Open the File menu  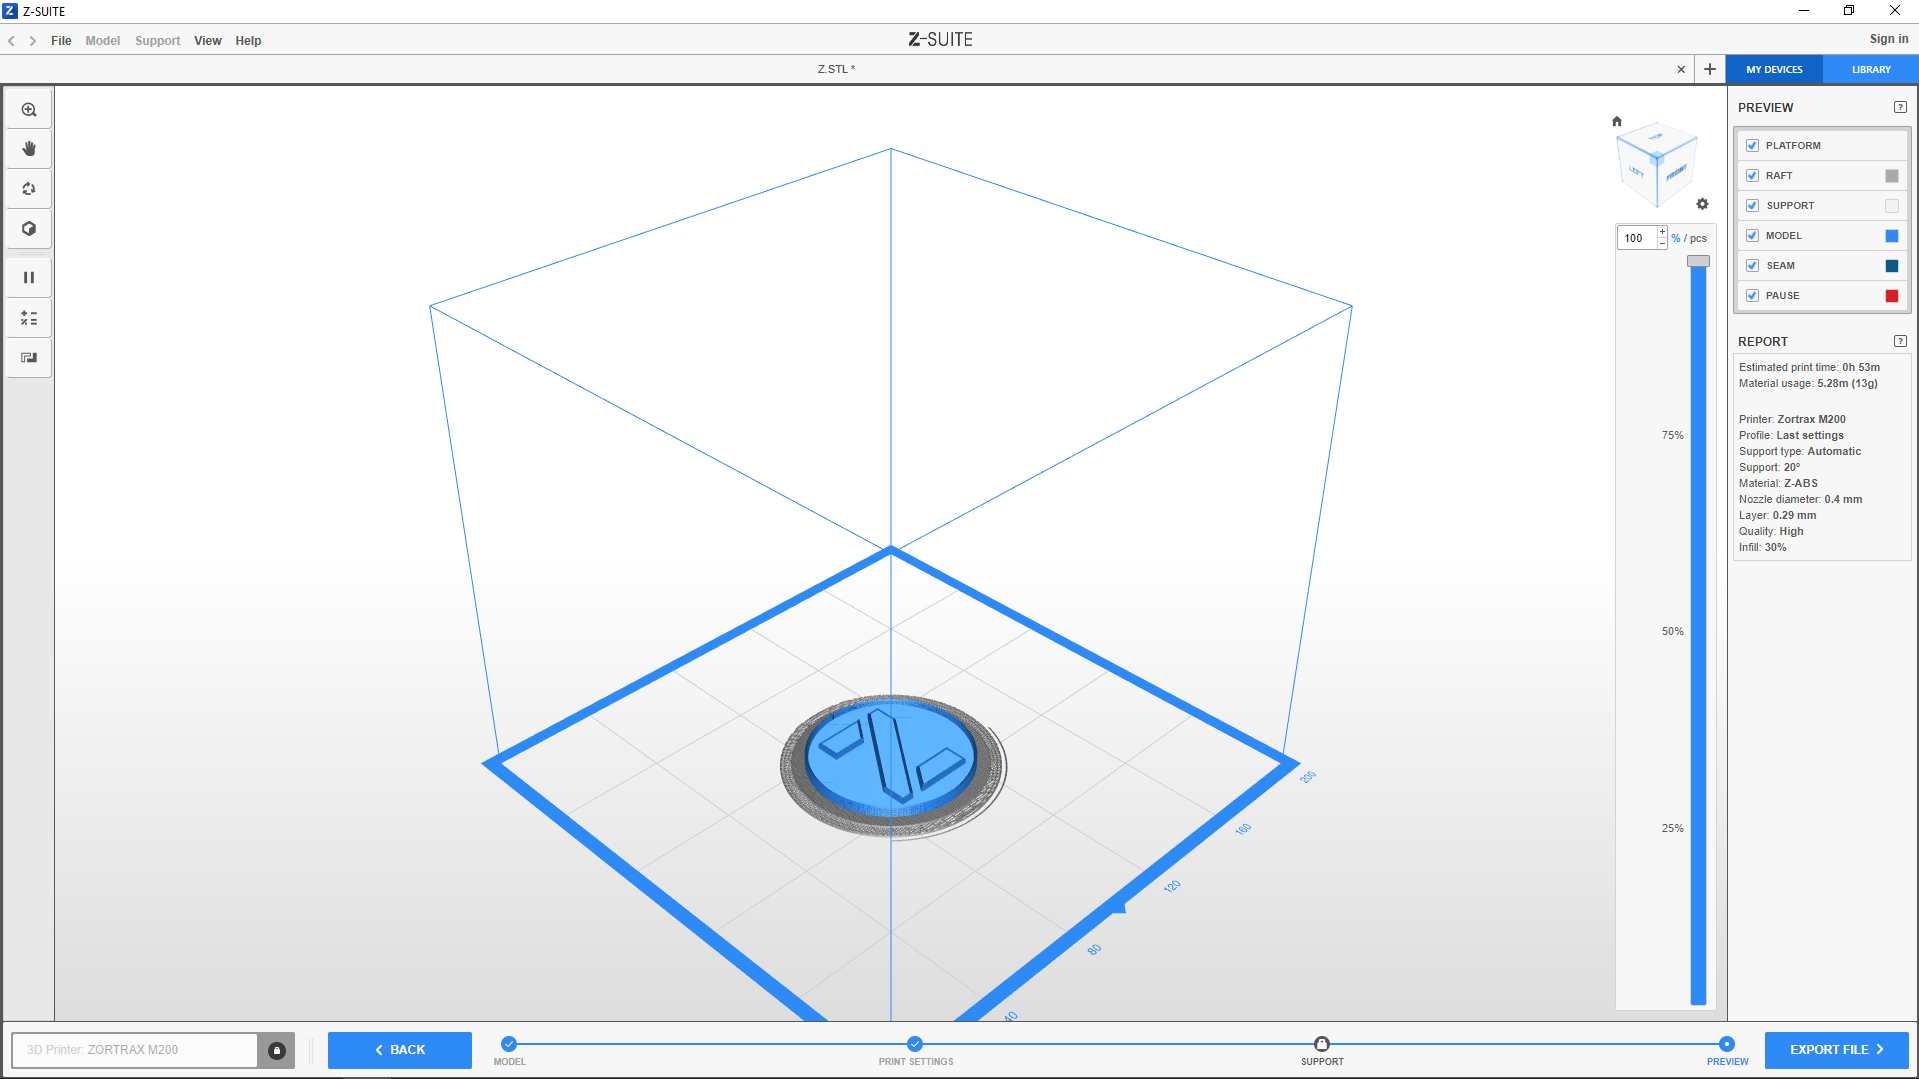(61, 41)
